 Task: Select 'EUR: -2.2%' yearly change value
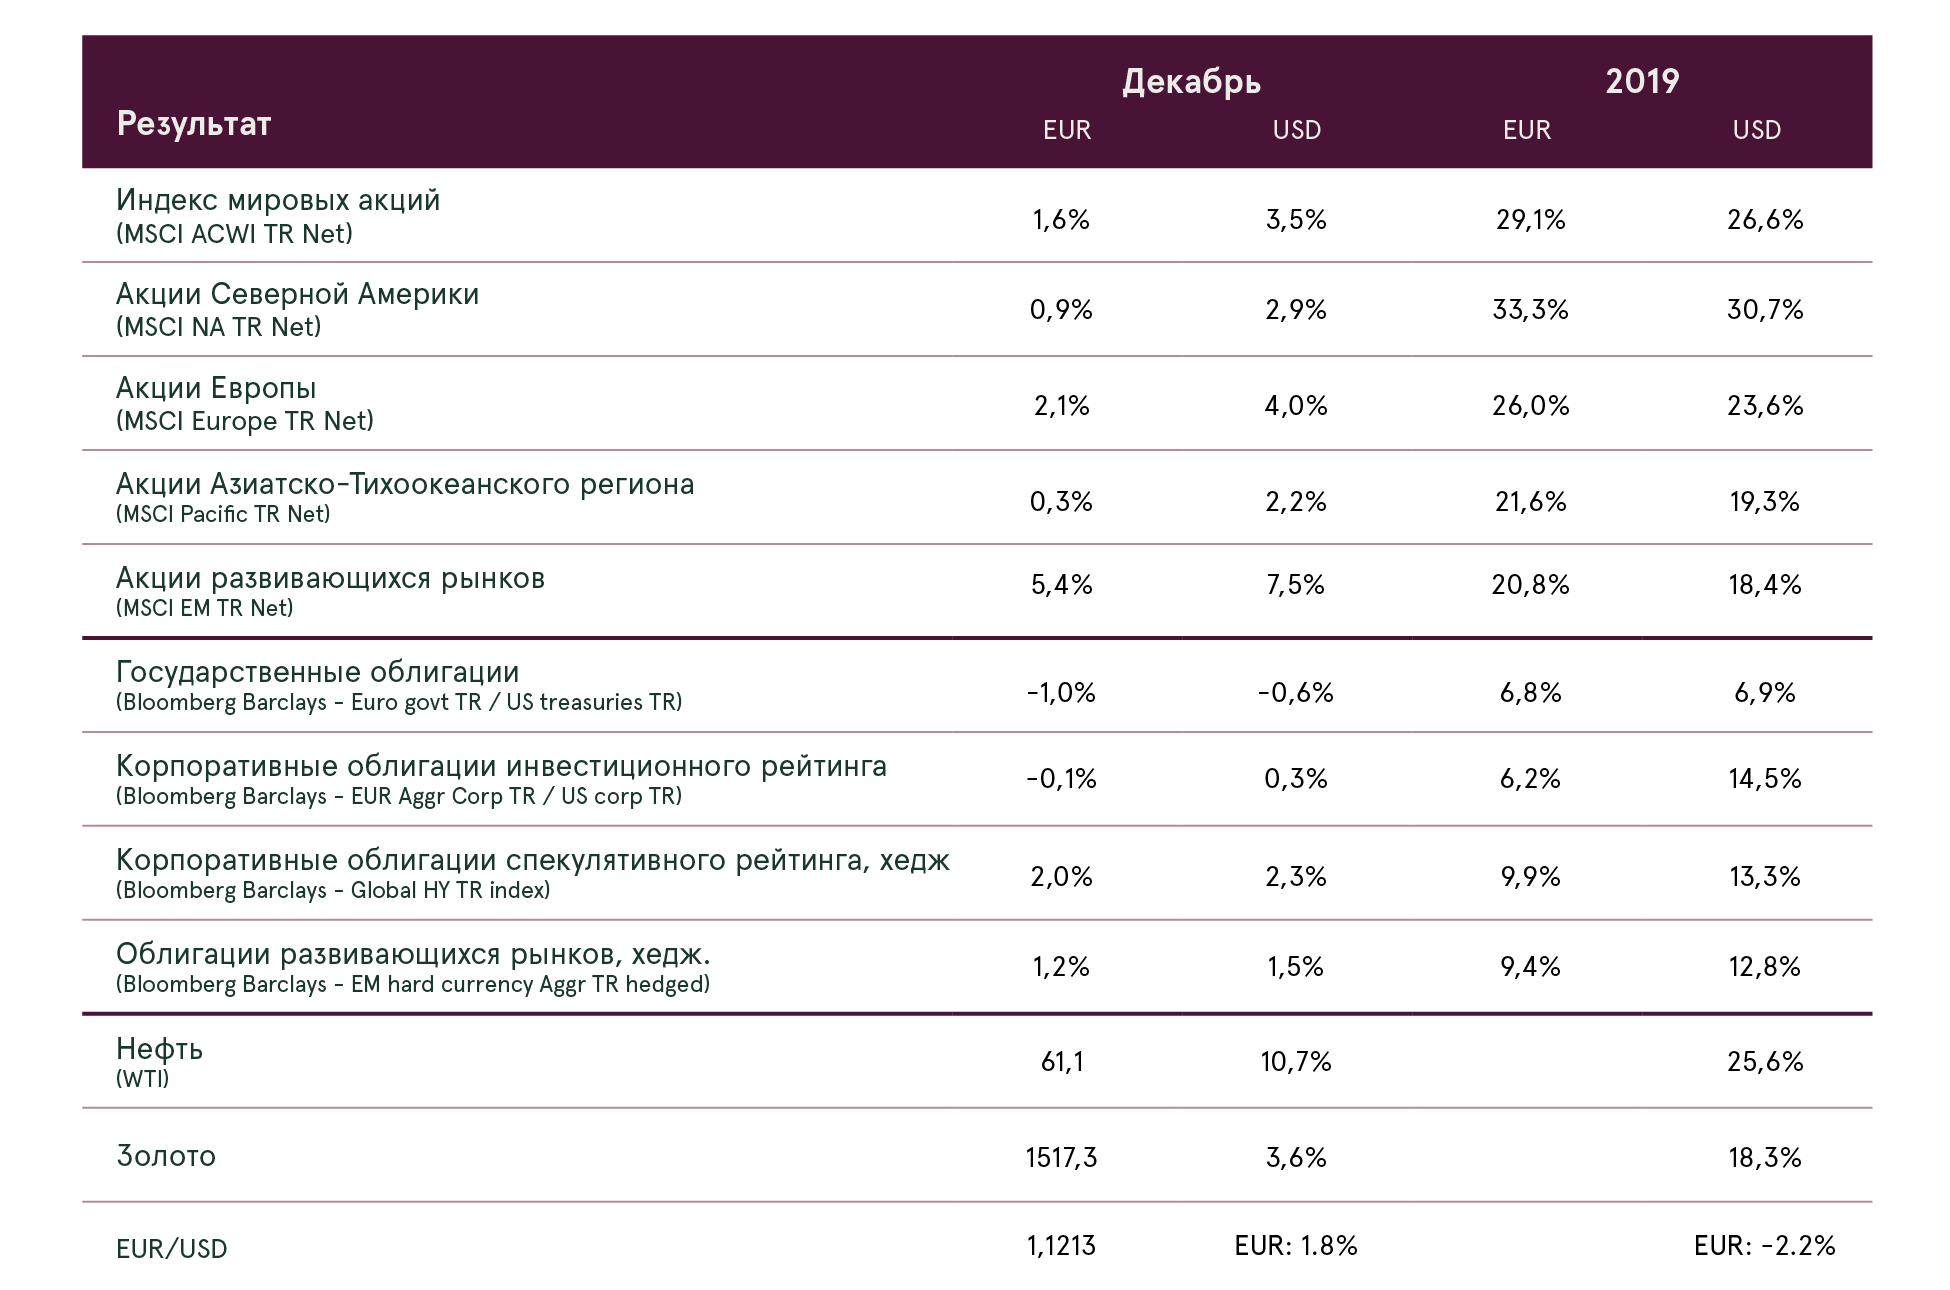tap(1765, 1246)
